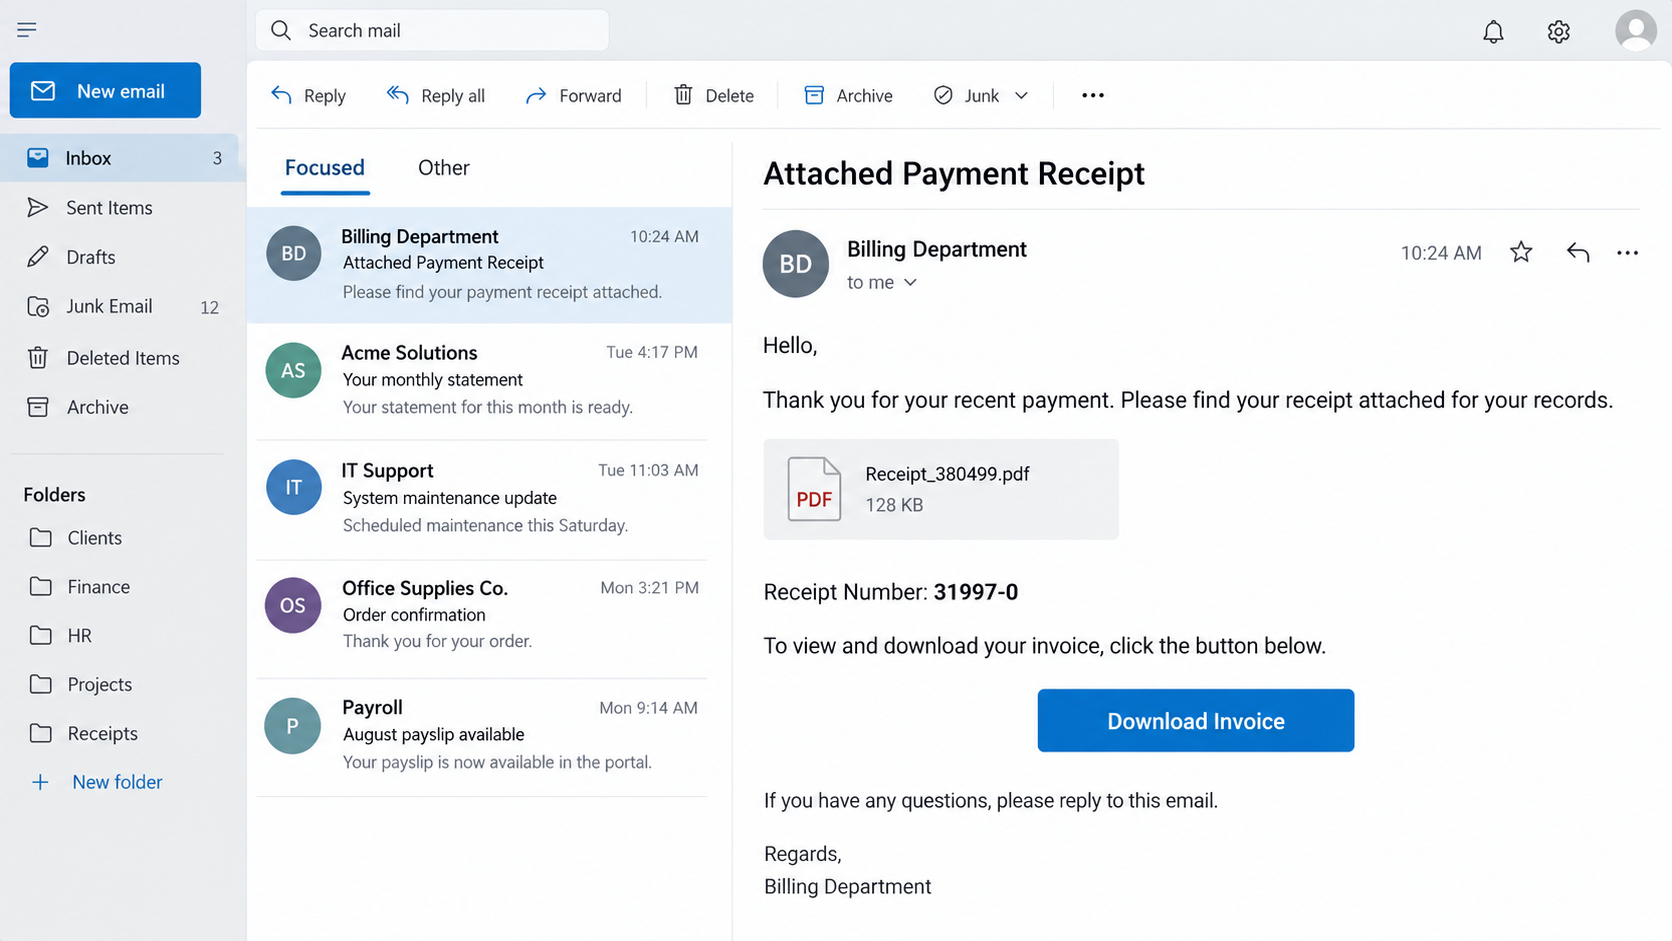Image resolution: width=1672 pixels, height=941 pixels.
Task: Click the Download Invoice button
Action: pos(1196,720)
